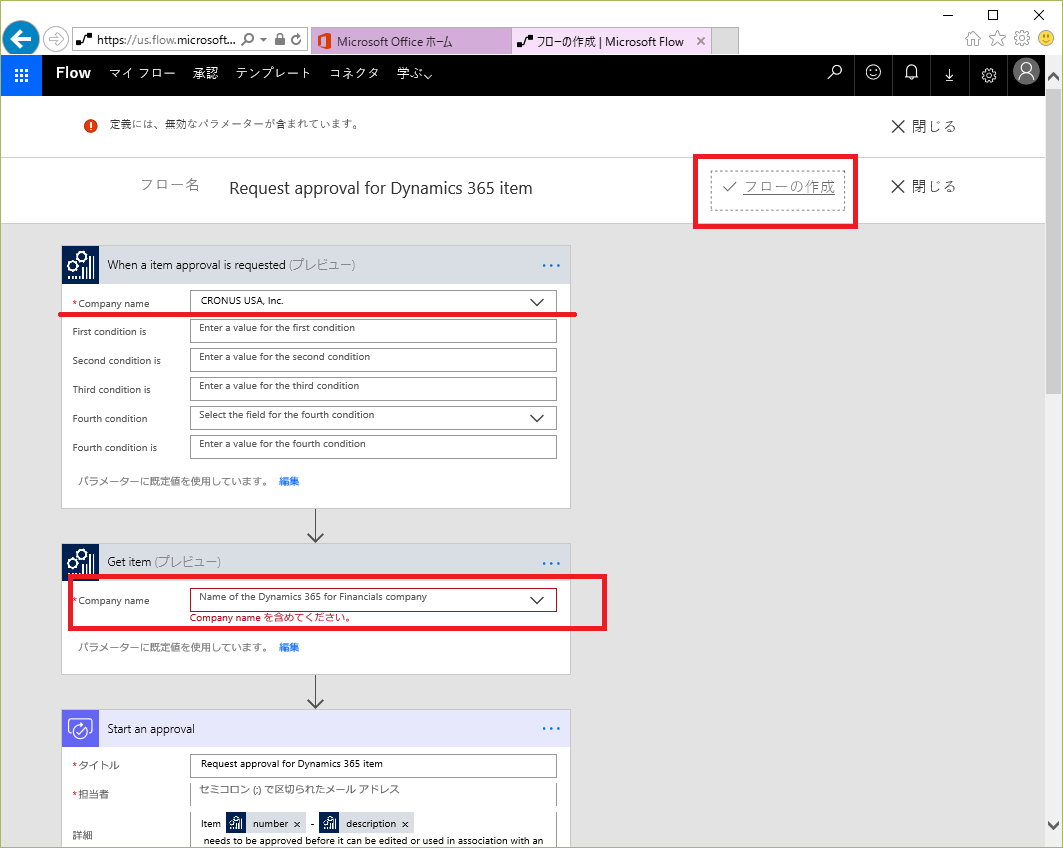This screenshot has height=848, width=1063.
Task: Open the browser home icon
Action: pyautogui.click(x=973, y=39)
